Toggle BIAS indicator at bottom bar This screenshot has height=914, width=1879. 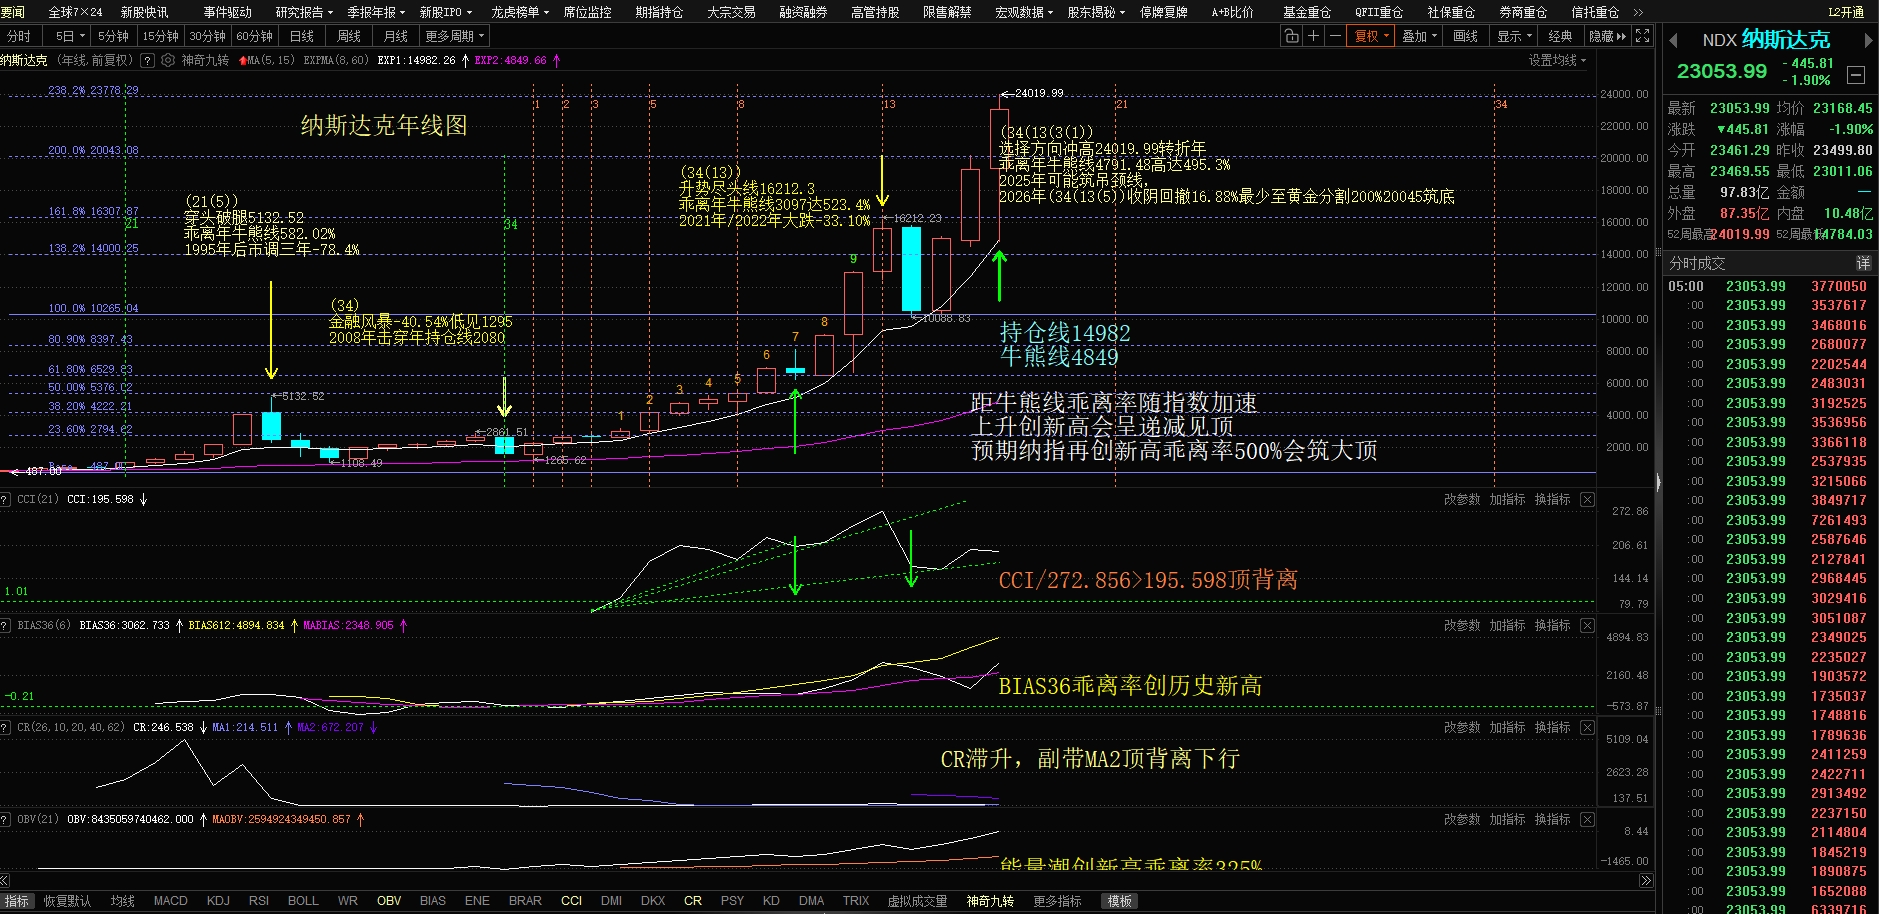coord(433,901)
